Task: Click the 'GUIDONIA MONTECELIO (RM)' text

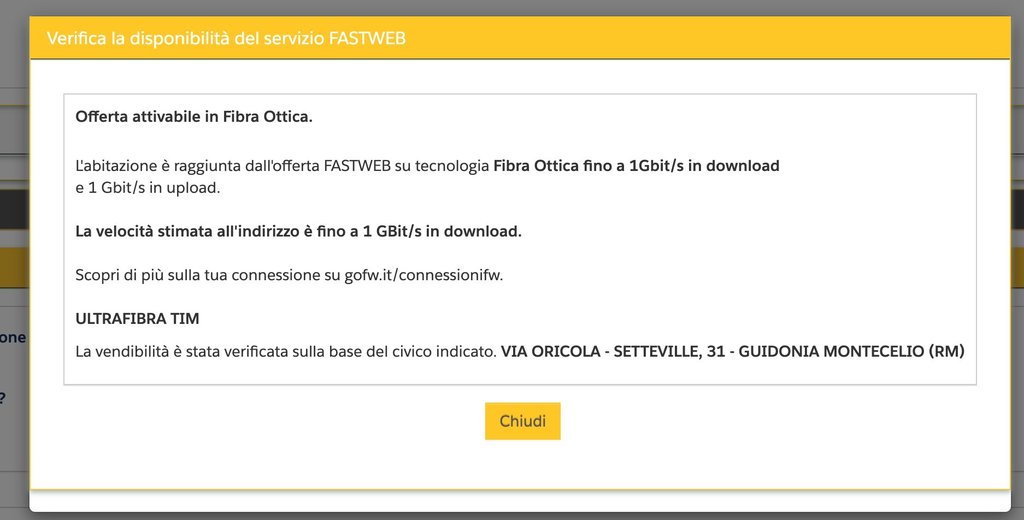Action: pyautogui.click(x=851, y=351)
